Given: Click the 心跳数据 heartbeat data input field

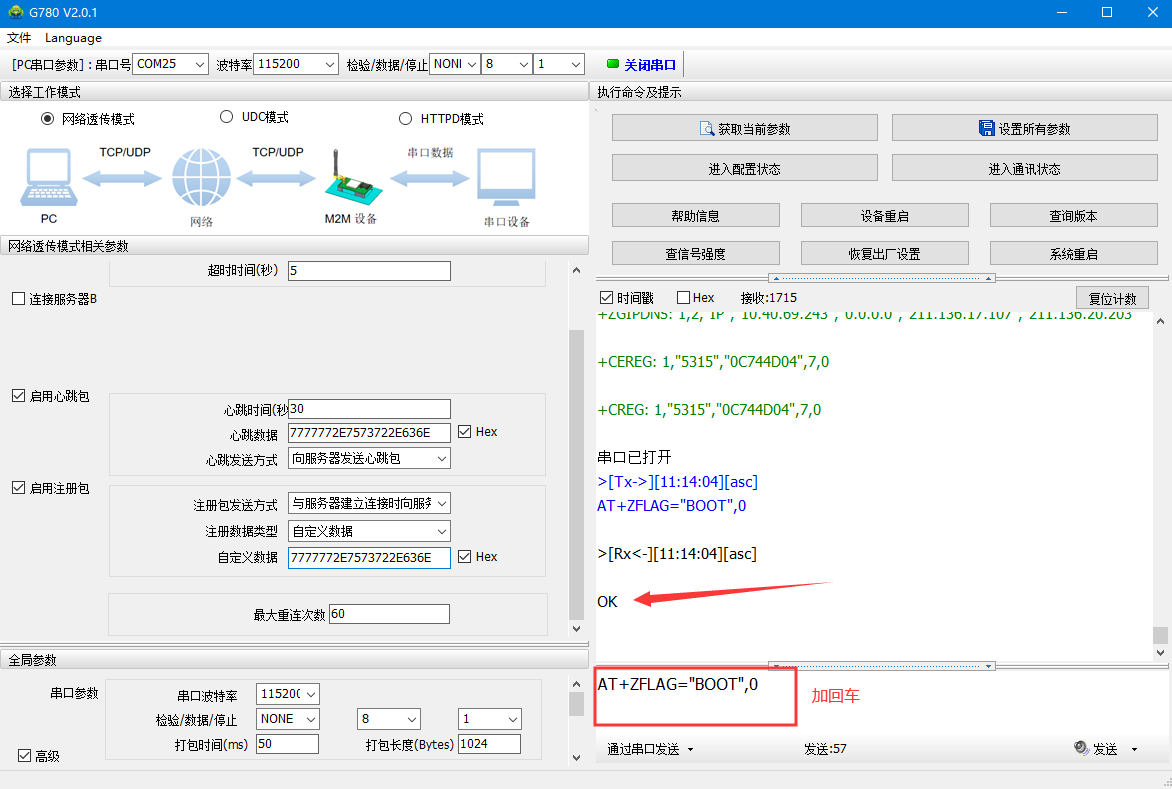Looking at the screenshot, I should coord(369,433).
